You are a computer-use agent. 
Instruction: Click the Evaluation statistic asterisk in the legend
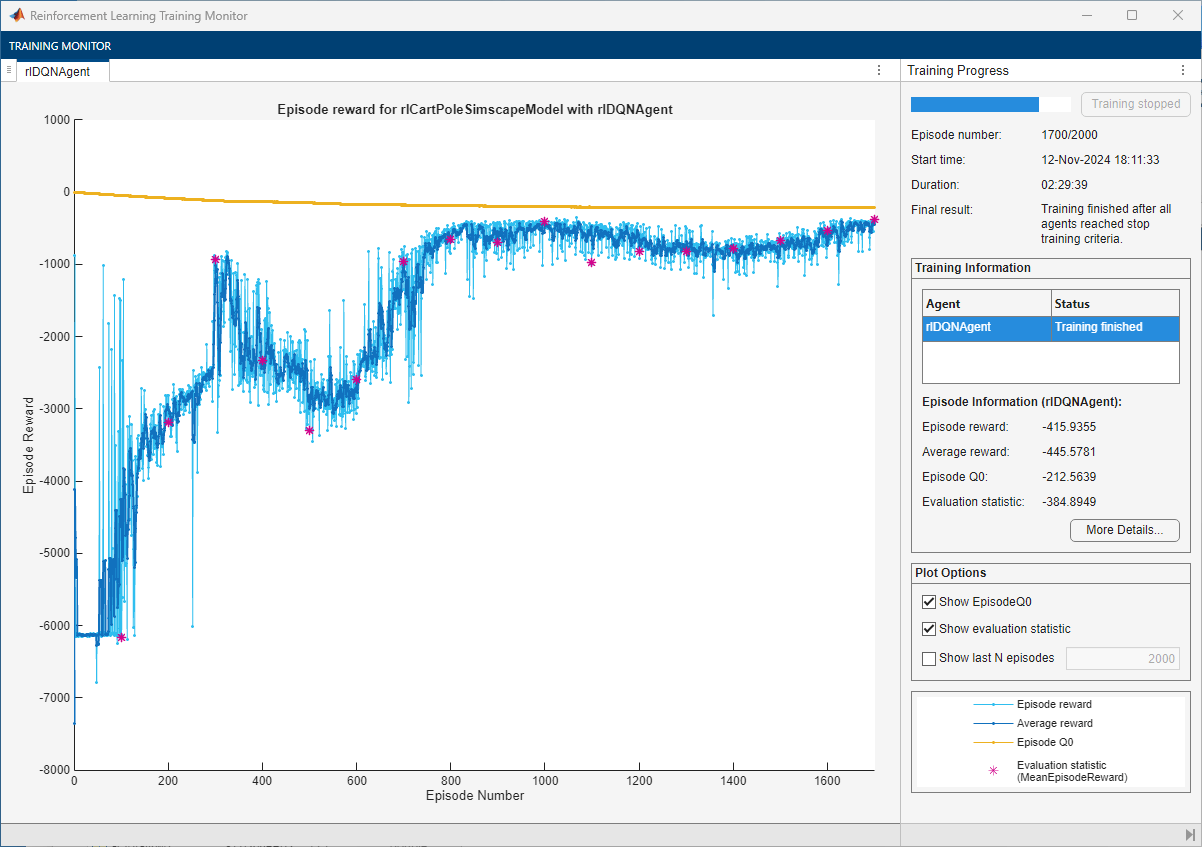coord(993,770)
